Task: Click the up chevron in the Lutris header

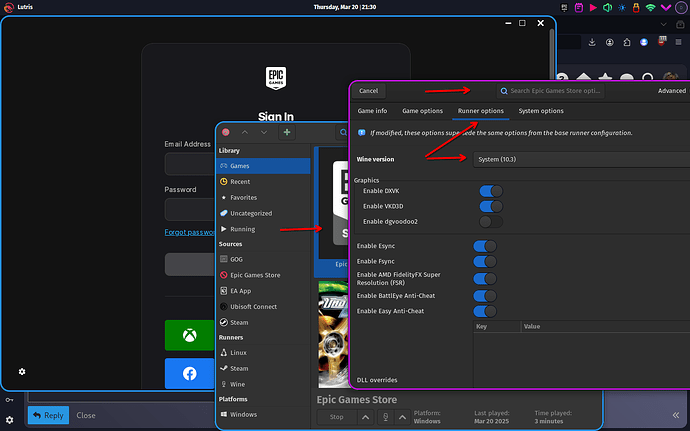Action: point(245,132)
